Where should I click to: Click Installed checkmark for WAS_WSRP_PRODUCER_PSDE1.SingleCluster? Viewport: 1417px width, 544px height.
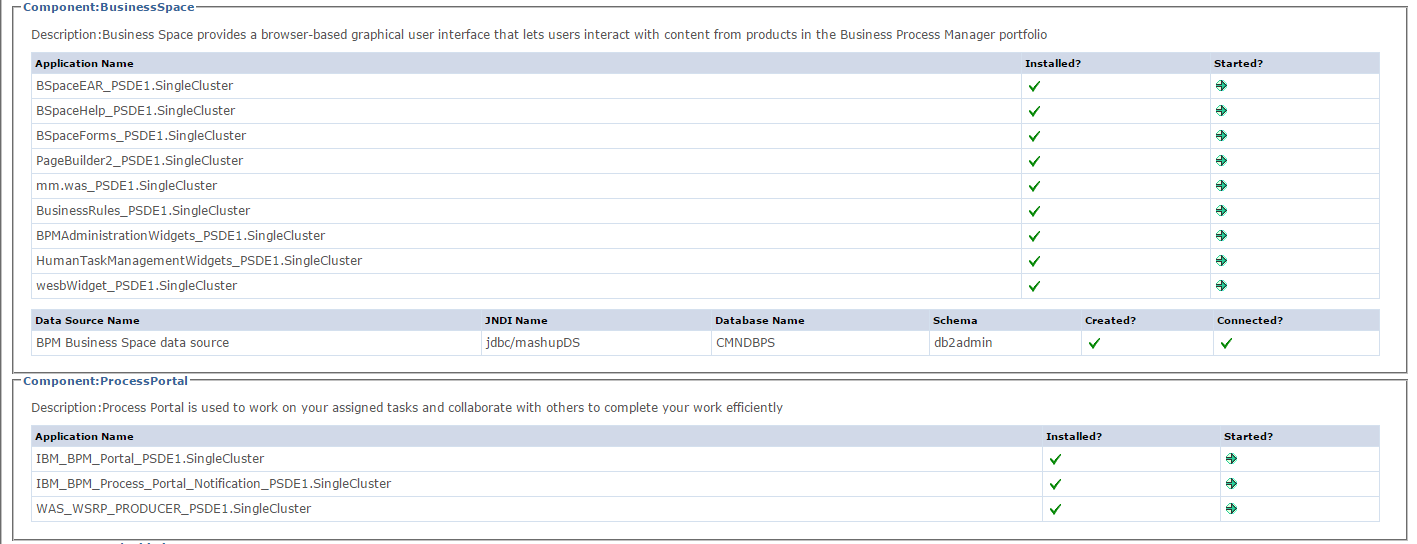[1055, 509]
